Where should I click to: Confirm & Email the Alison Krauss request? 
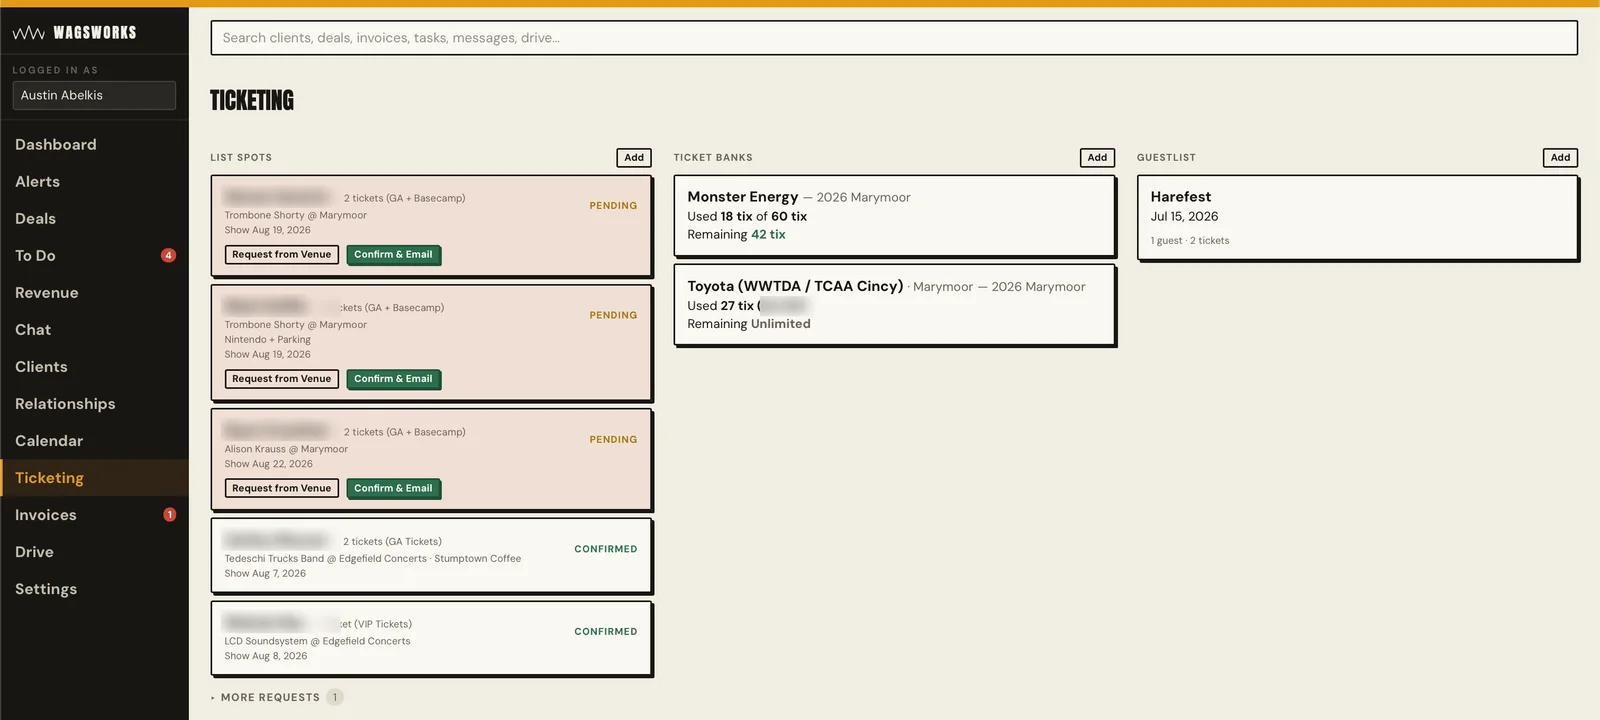tap(393, 489)
